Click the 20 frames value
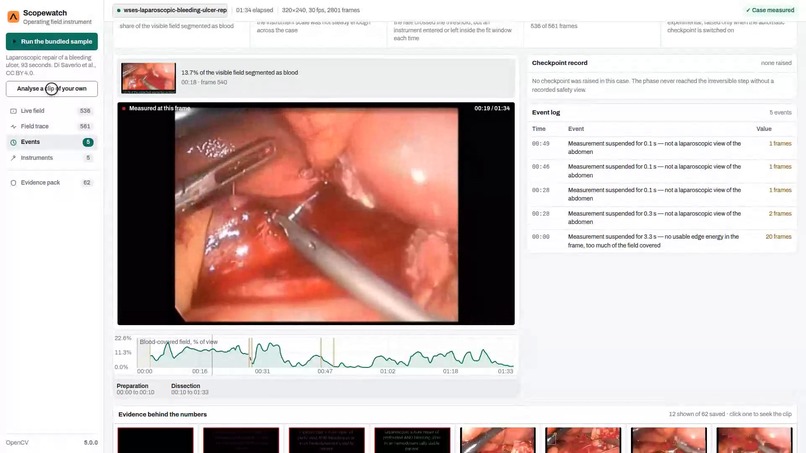The height and width of the screenshot is (453, 806). point(778,237)
